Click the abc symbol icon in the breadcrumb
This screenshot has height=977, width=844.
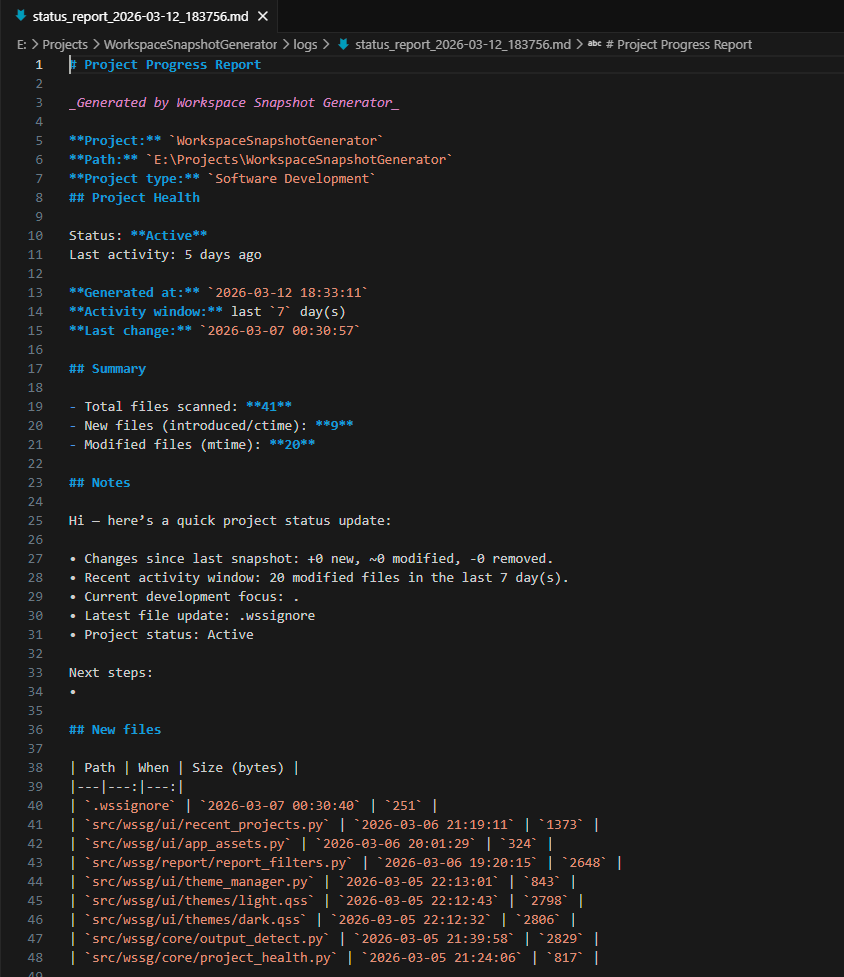(594, 44)
